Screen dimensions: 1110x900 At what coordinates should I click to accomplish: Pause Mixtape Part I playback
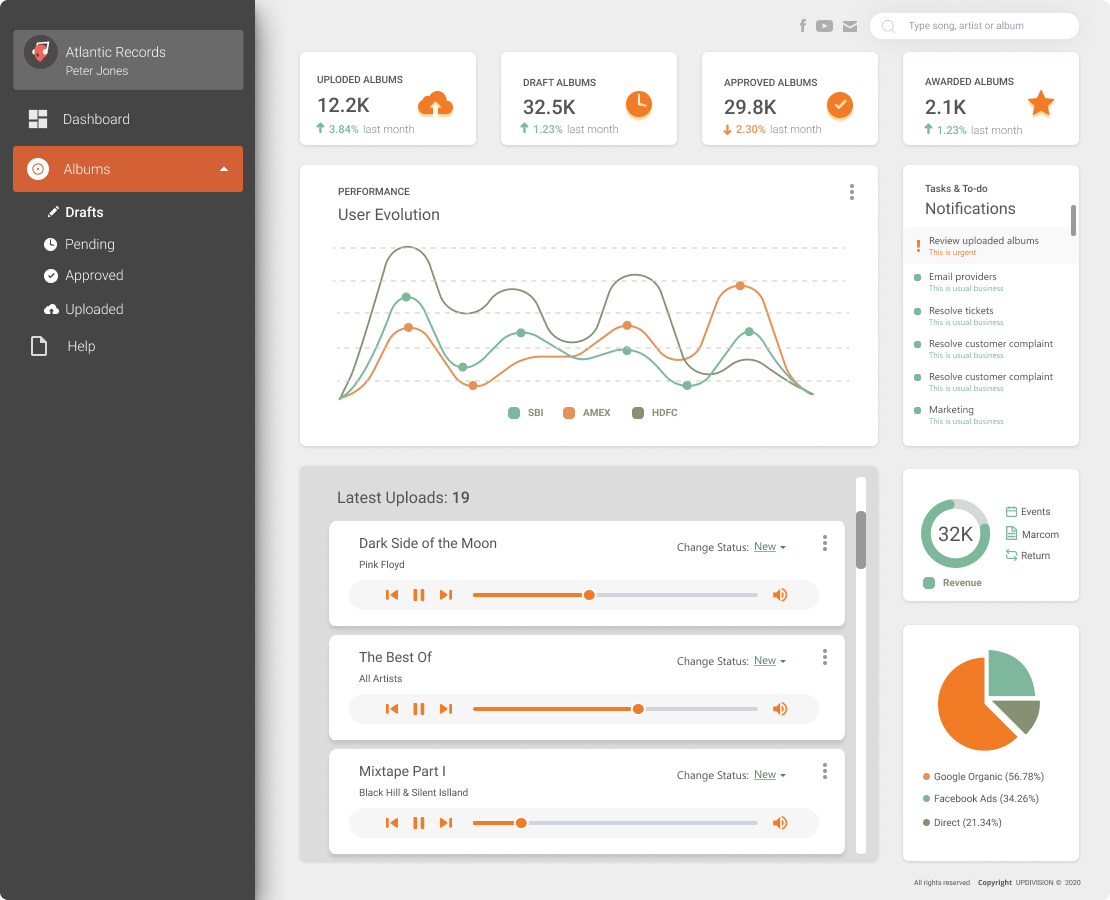419,823
